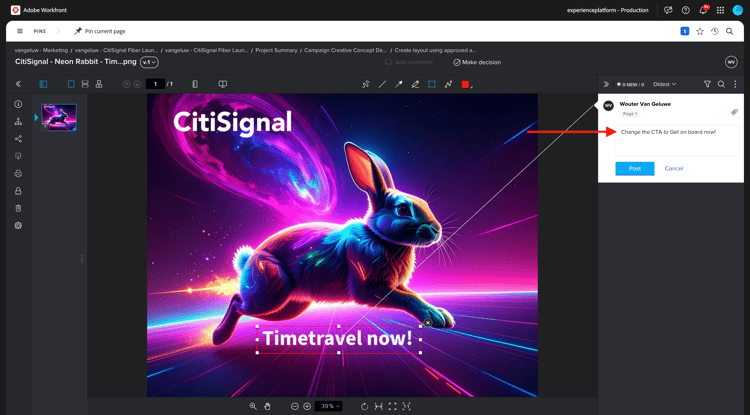
Task: Click the rotate view icon
Action: pyautogui.click(x=364, y=406)
